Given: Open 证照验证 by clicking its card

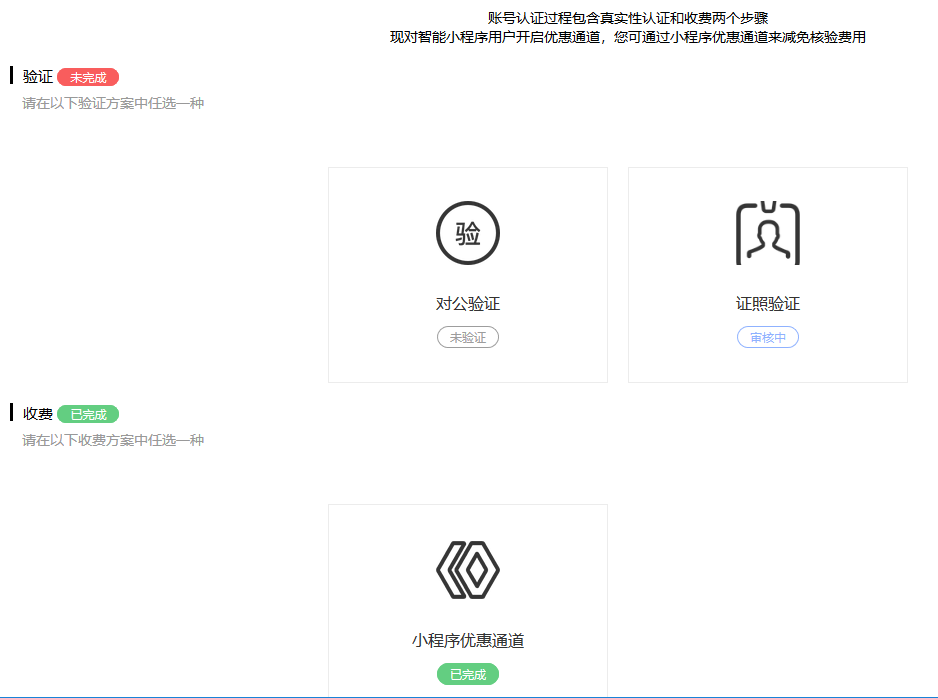Looking at the screenshot, I should 767,275.
